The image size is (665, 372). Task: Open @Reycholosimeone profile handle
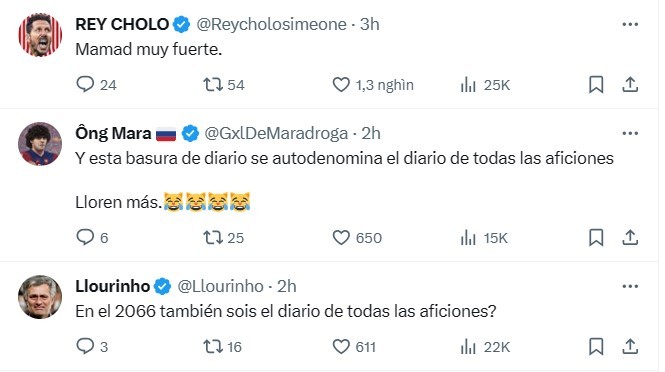click(x=271, y=24)
